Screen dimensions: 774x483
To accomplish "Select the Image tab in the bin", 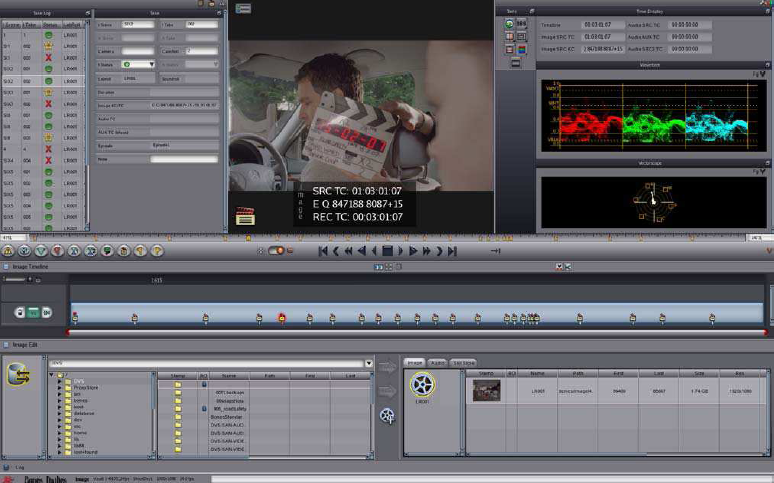I will tap(414, 362).
